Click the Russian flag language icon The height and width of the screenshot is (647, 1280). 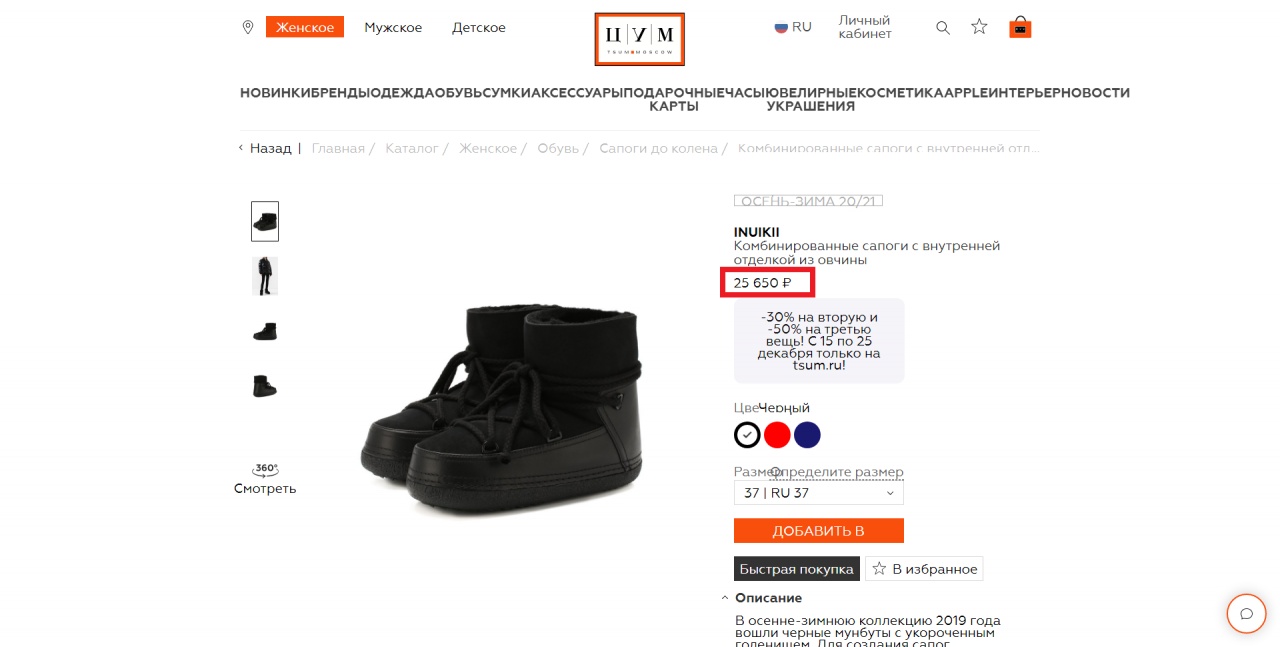(781, 27)
